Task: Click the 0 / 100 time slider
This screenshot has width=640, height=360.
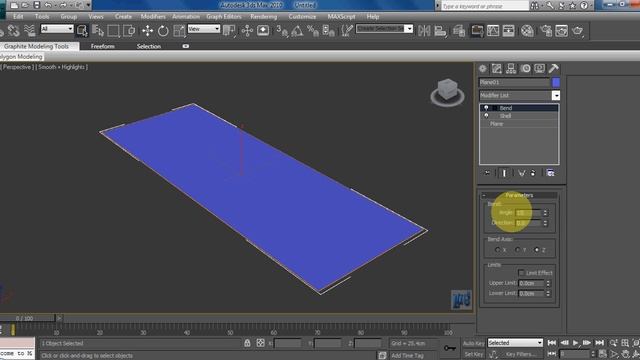Action: tap(27, 318)
